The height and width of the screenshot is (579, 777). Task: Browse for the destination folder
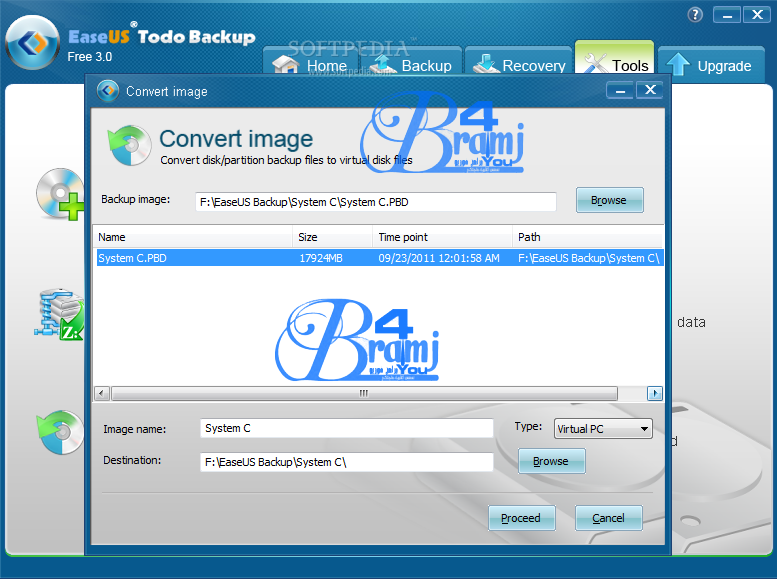(550, 461)
